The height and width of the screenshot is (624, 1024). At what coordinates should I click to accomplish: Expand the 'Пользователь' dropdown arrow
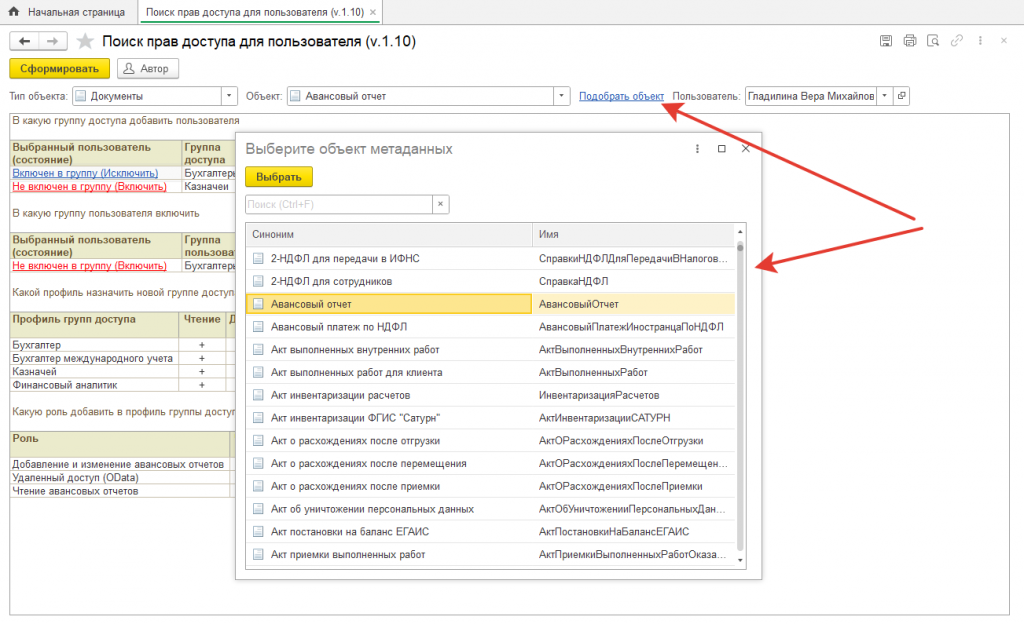click(884, 96)
